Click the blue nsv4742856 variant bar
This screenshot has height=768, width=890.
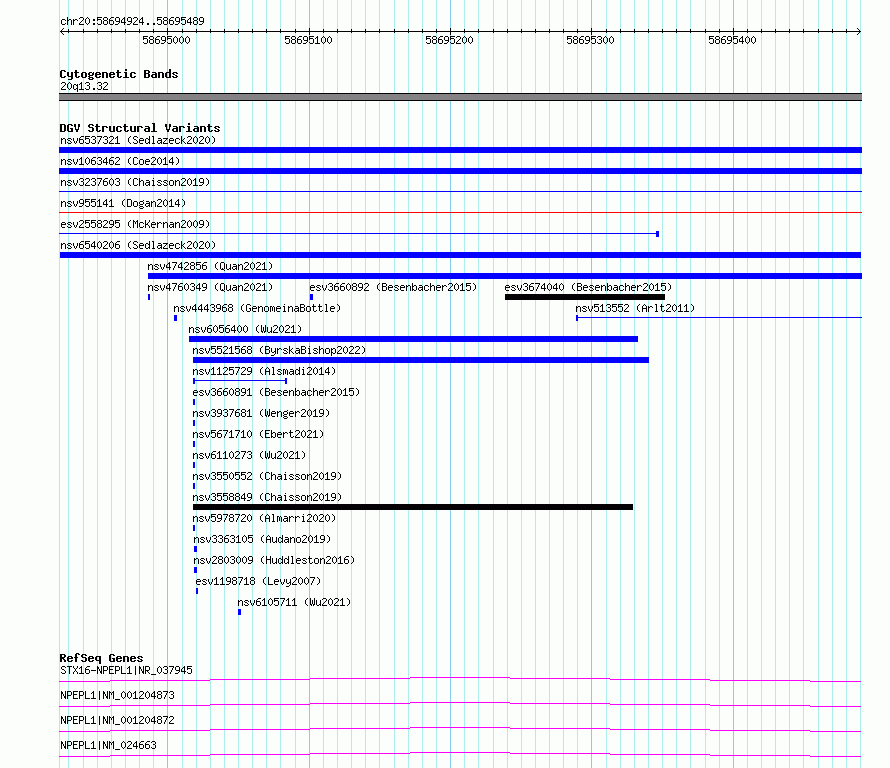tap(505, 276)
